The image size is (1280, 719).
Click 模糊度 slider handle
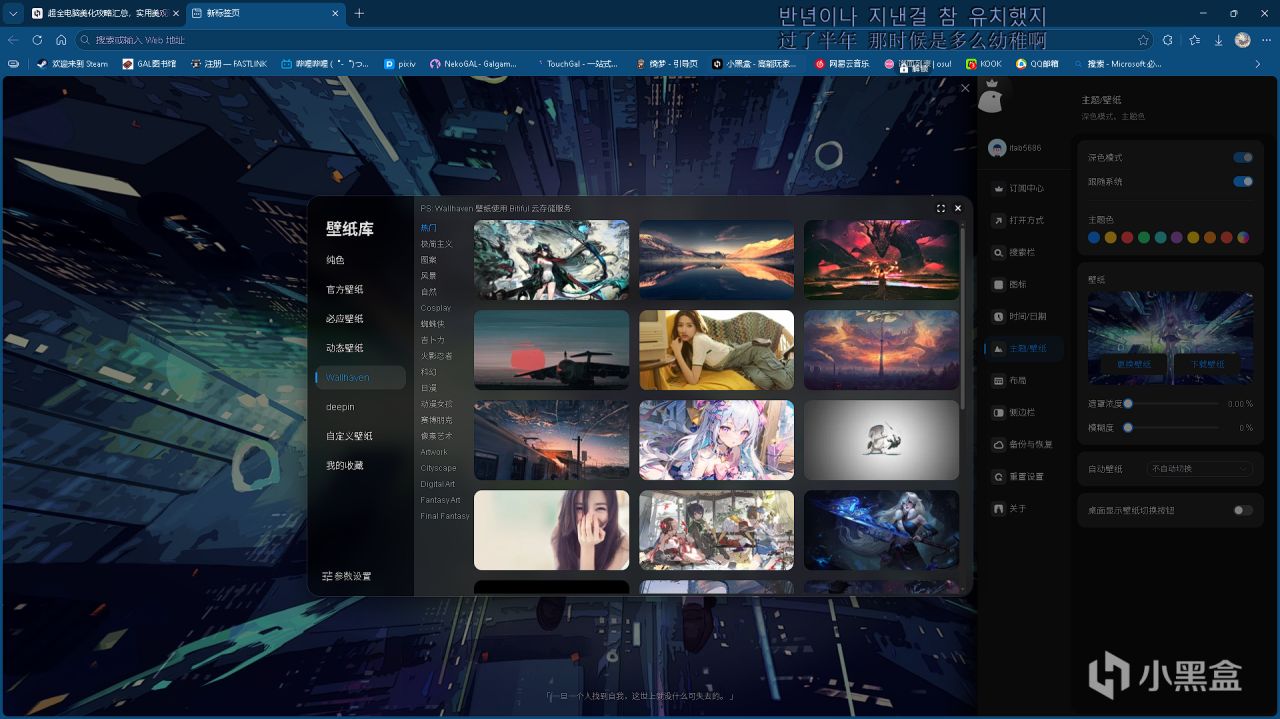pyautogui.click(x=1128, y=428)
